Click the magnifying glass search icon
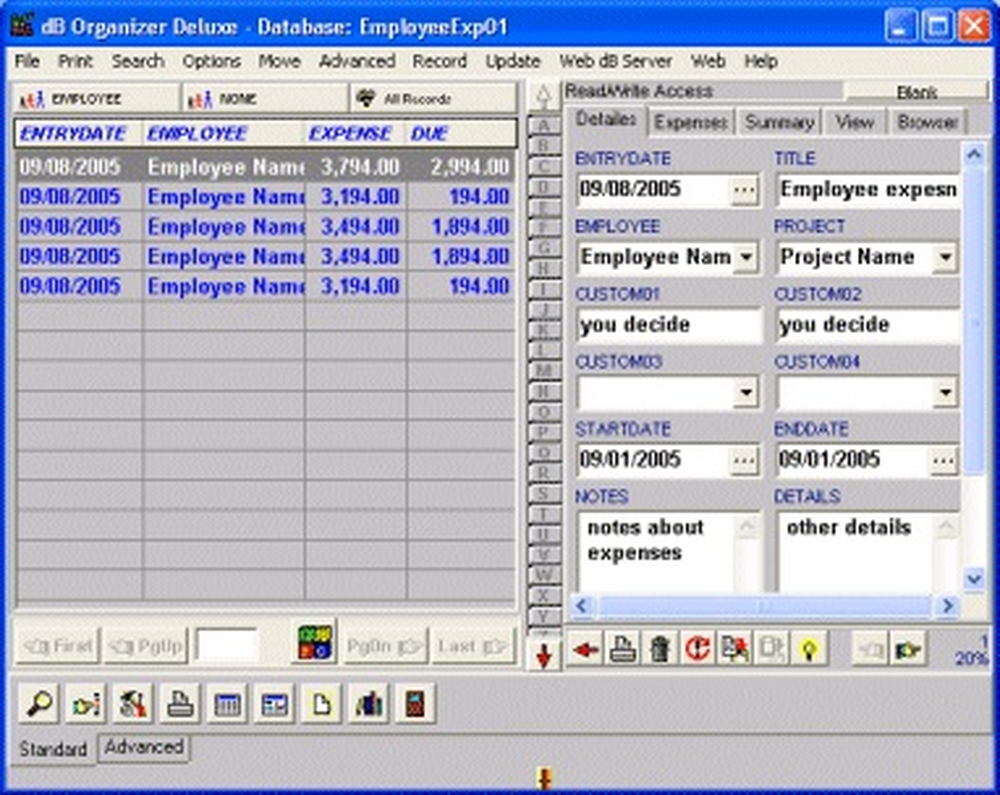Screen dimensions: 1000x795 [39, 703]
